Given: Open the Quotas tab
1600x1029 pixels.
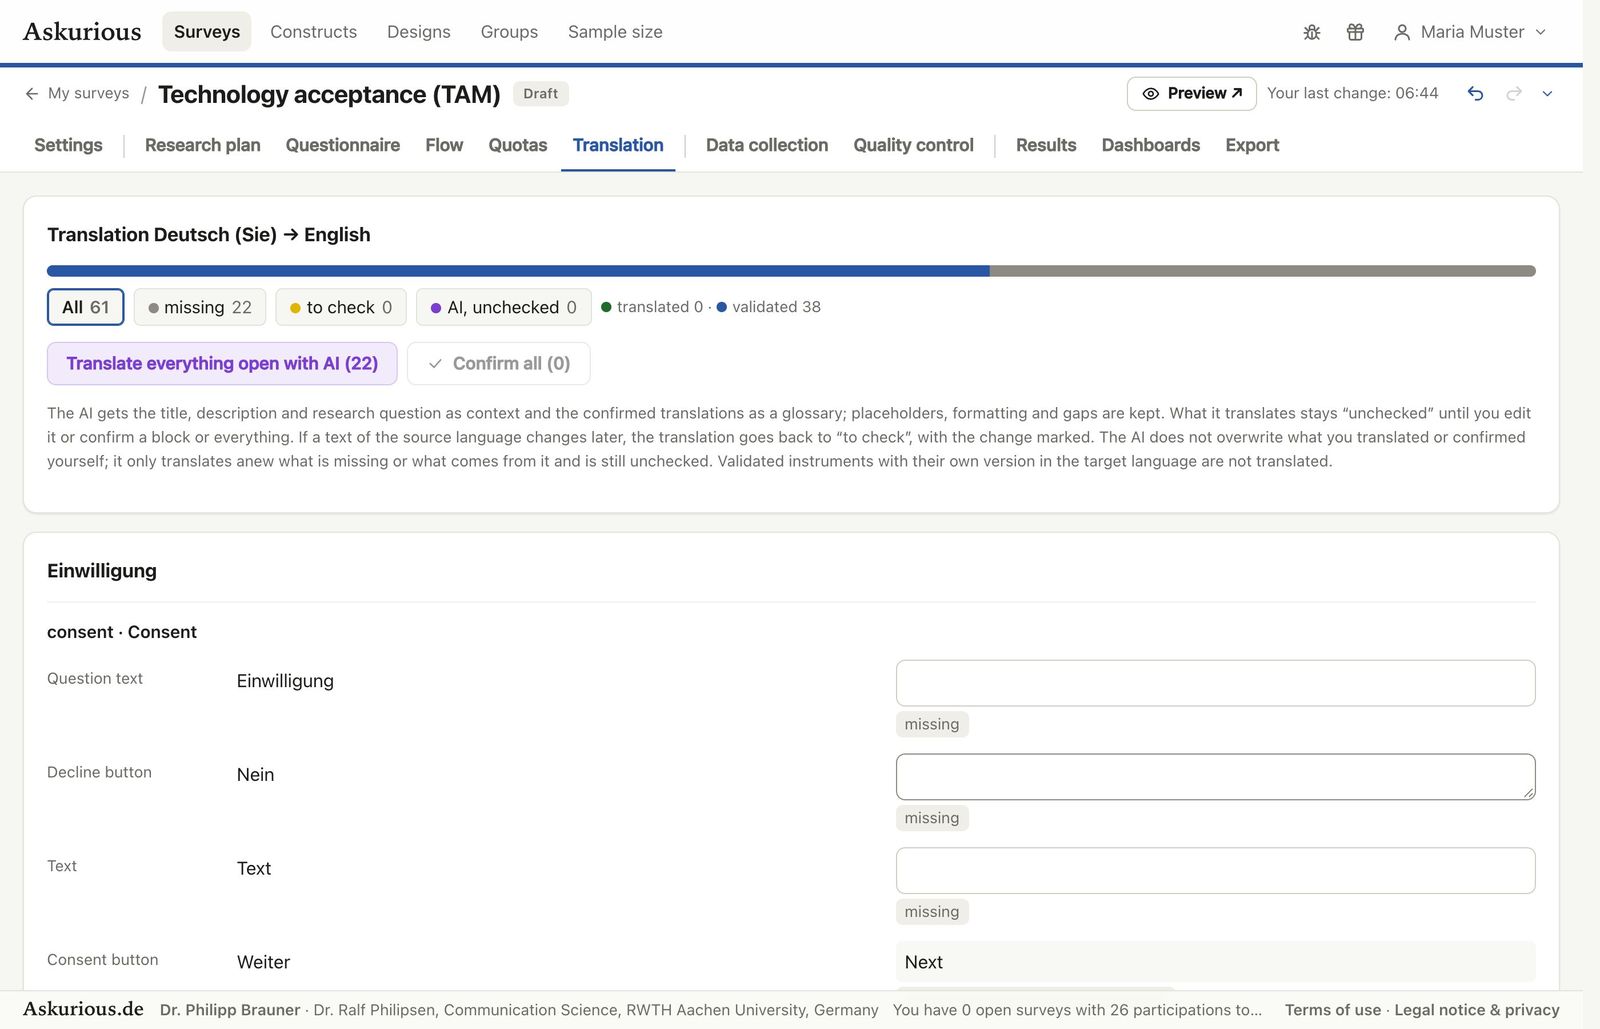Looking at the screenshot, I should click(518, 145).
